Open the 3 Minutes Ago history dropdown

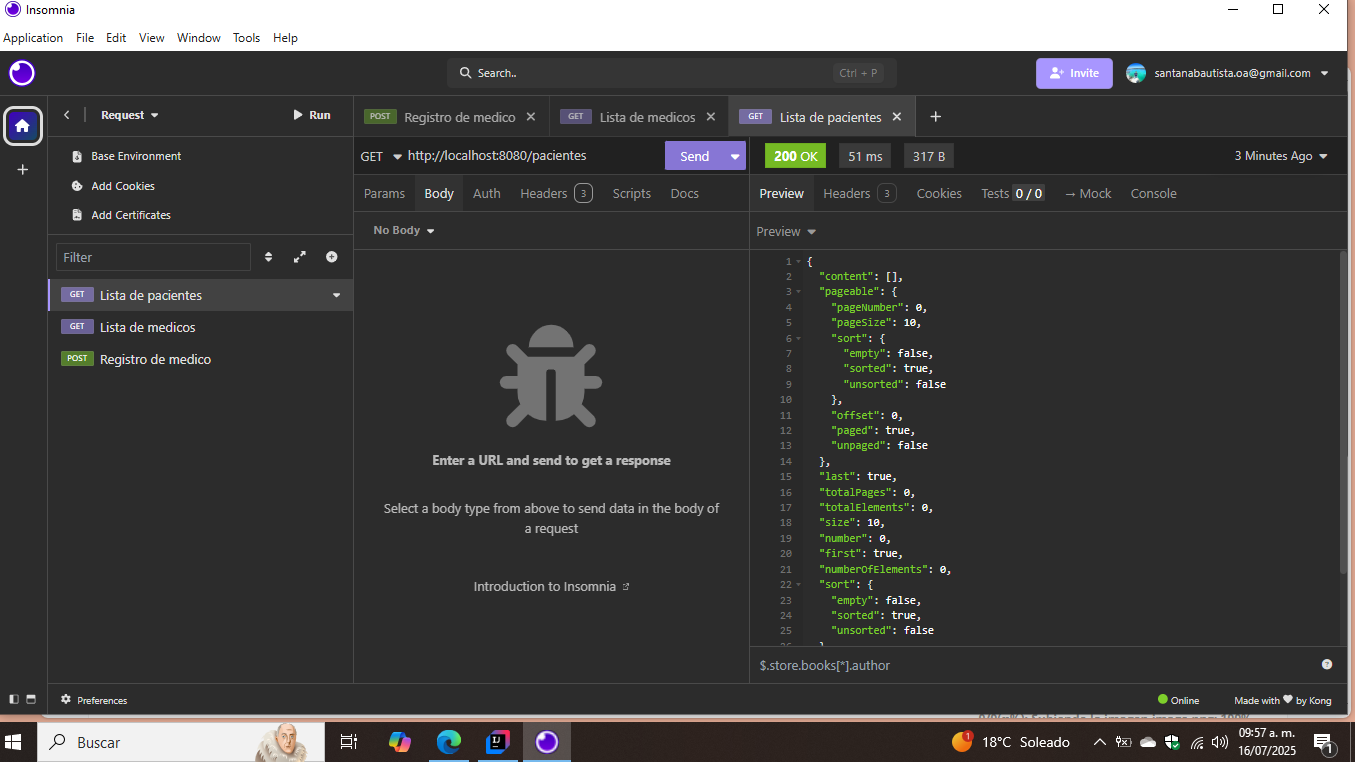click(1281, 156)
